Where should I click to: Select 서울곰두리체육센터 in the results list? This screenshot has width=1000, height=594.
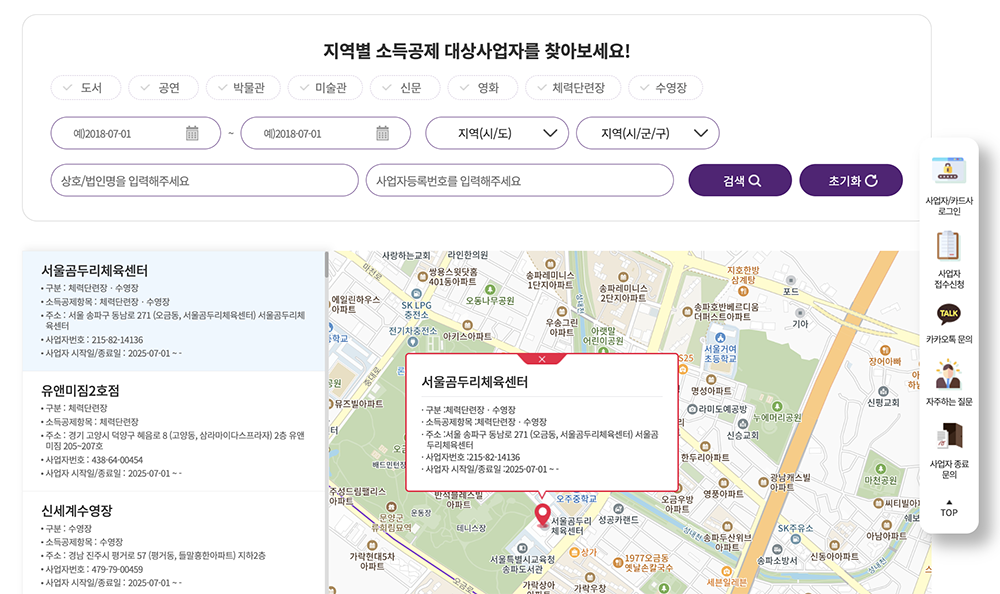[173, 311]
